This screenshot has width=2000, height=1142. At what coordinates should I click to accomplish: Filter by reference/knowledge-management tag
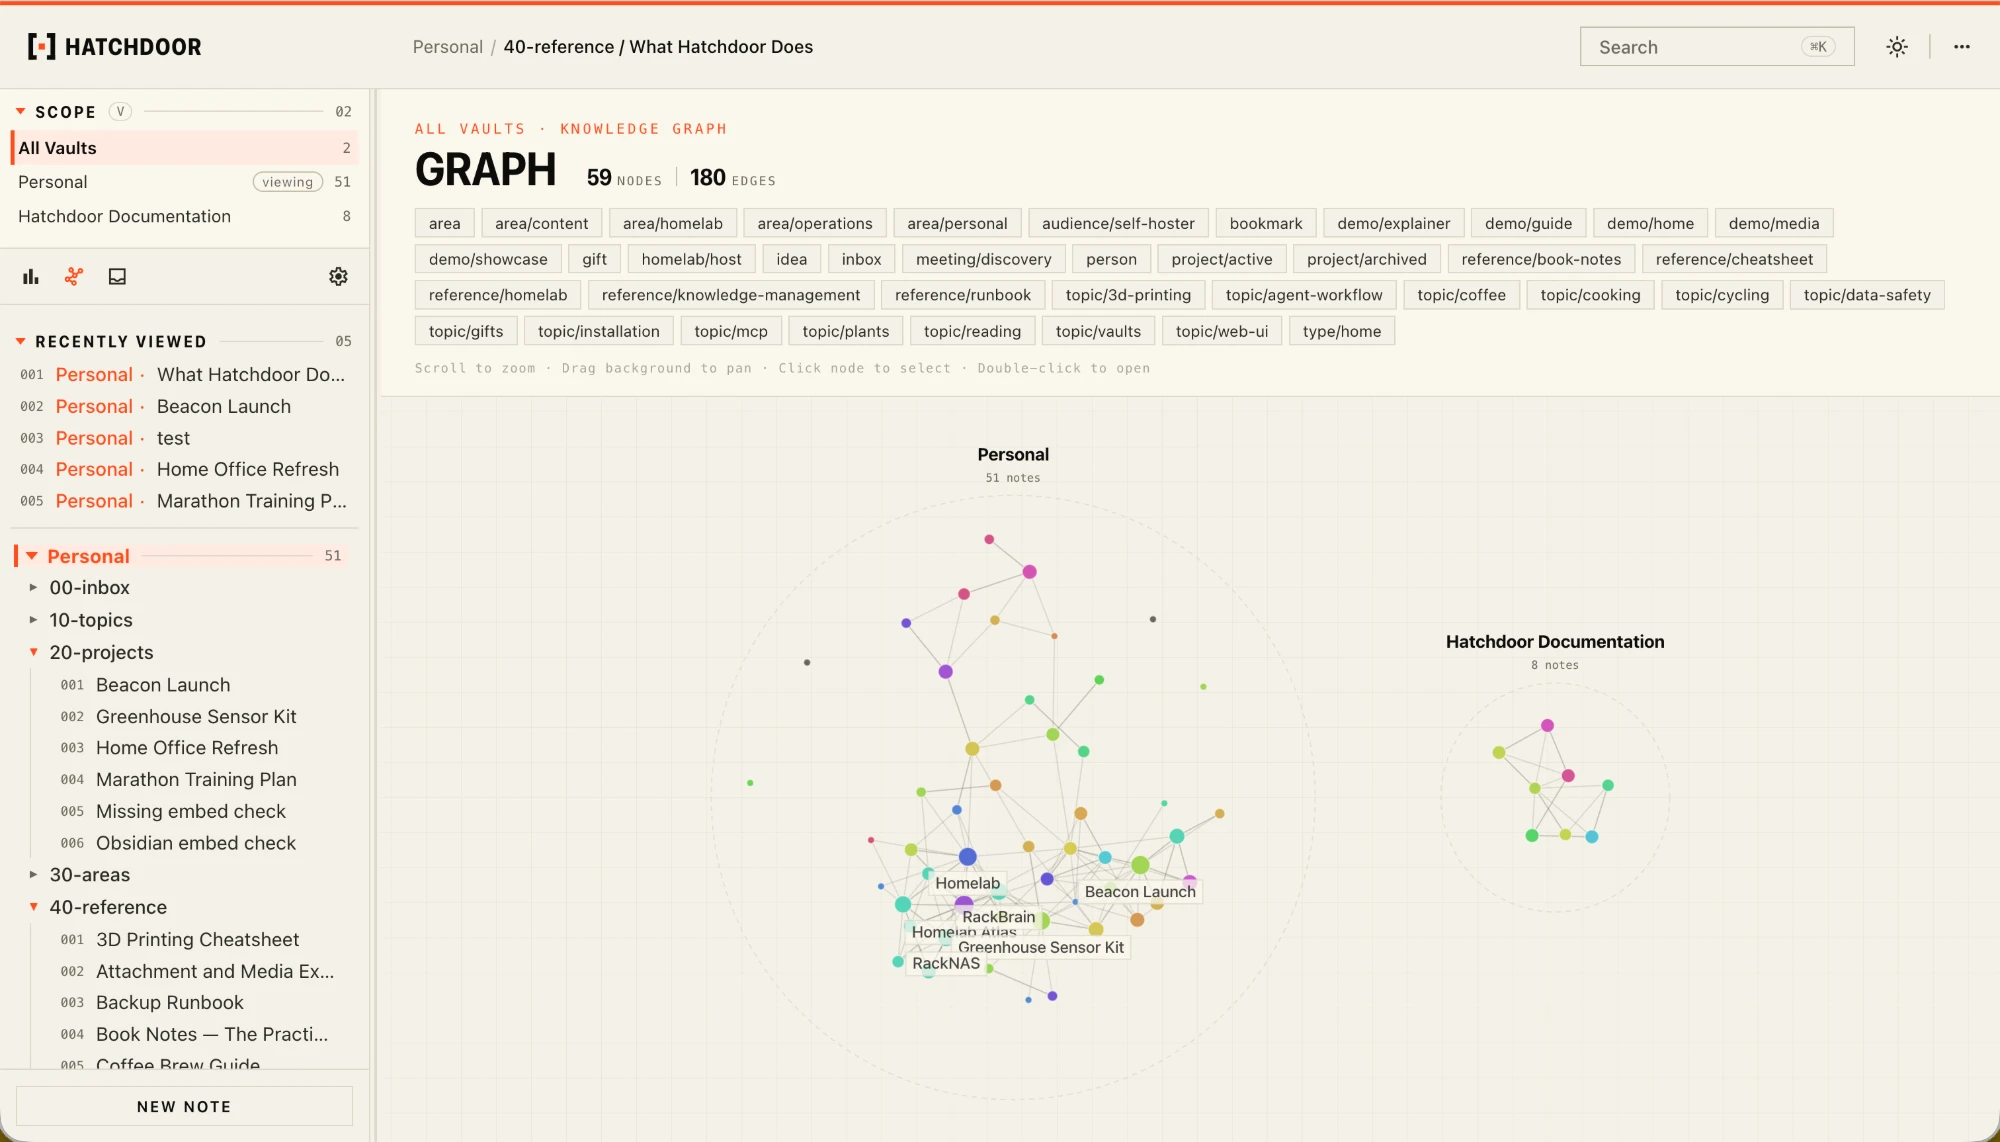(x=730, y=295)
